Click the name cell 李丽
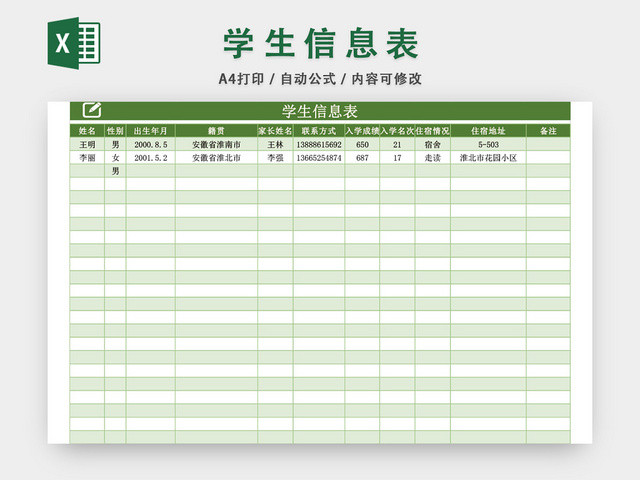640x480 pixels. pos(87,158)
